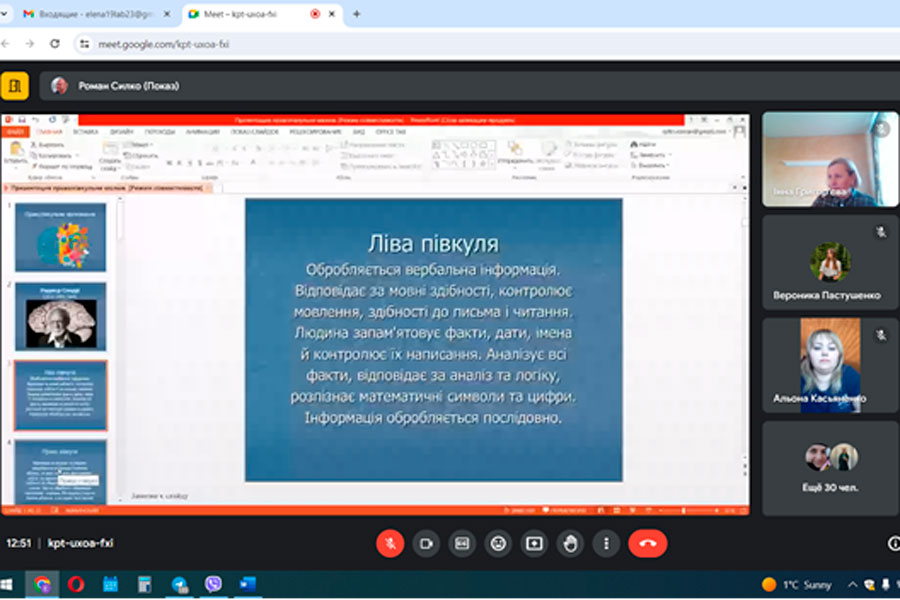Click the 'Ліва півкуля' slide title

[x=433, y=244]
